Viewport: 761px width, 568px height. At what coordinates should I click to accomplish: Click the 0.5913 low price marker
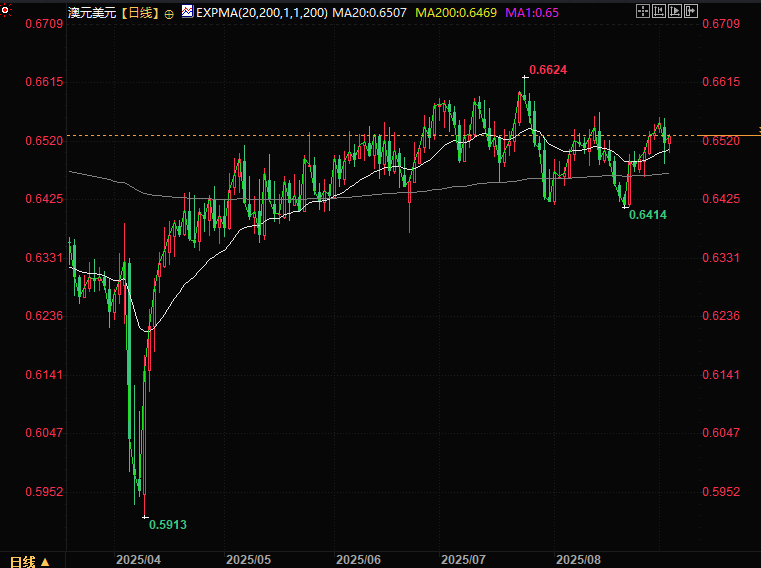[x=167, y=525]
